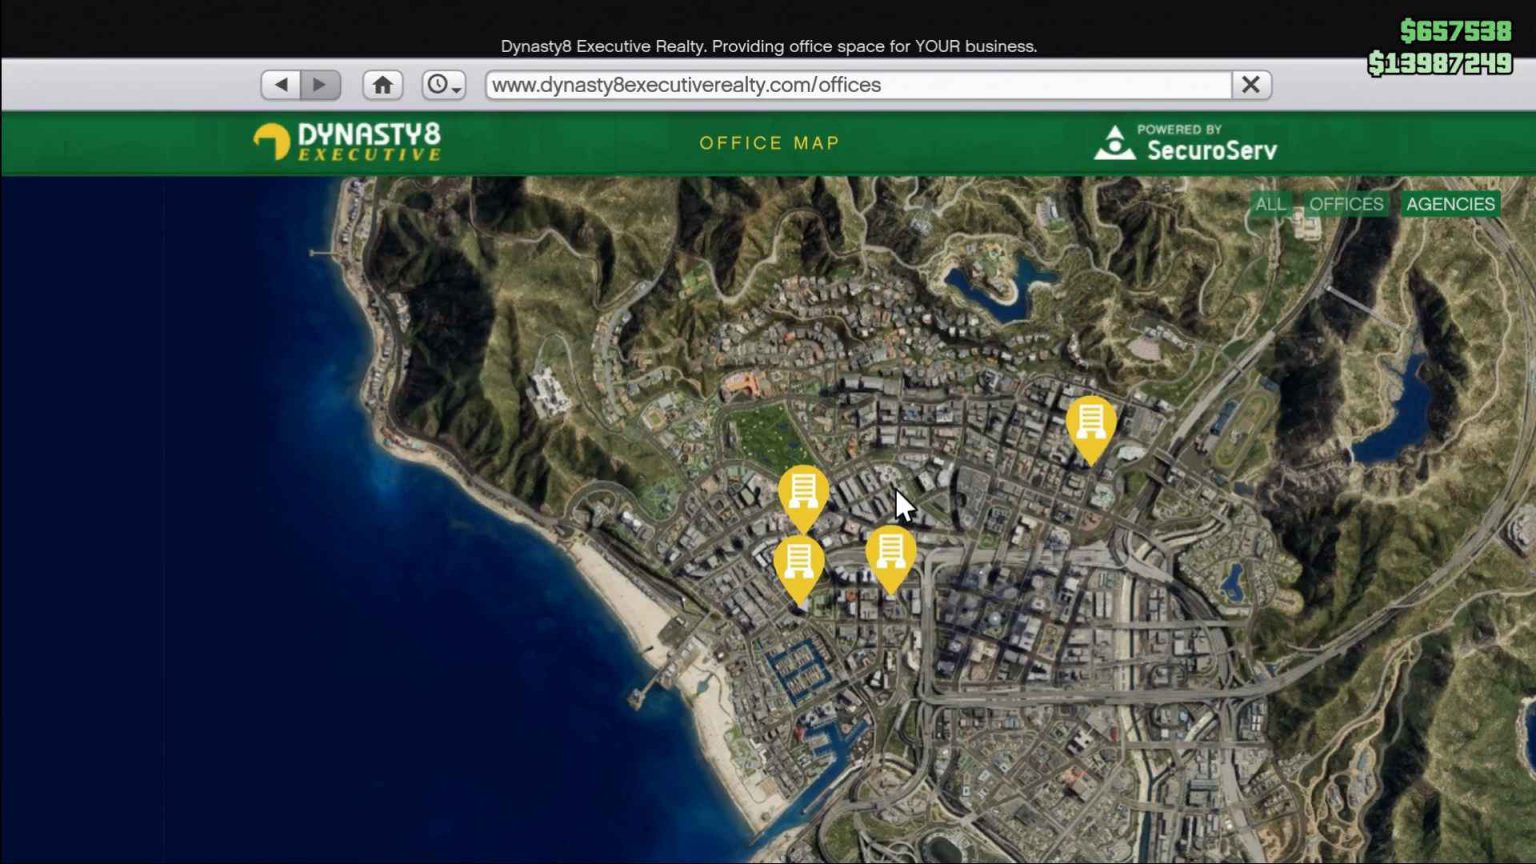
Task: Open the browser home page
Action: coord(383,85)
